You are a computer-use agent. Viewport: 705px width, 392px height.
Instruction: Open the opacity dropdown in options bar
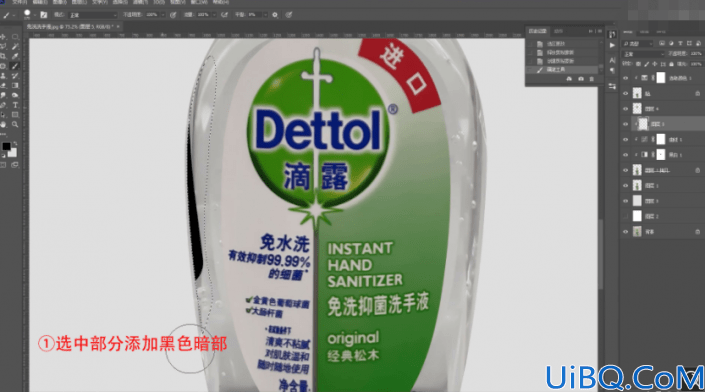point(162,15)
